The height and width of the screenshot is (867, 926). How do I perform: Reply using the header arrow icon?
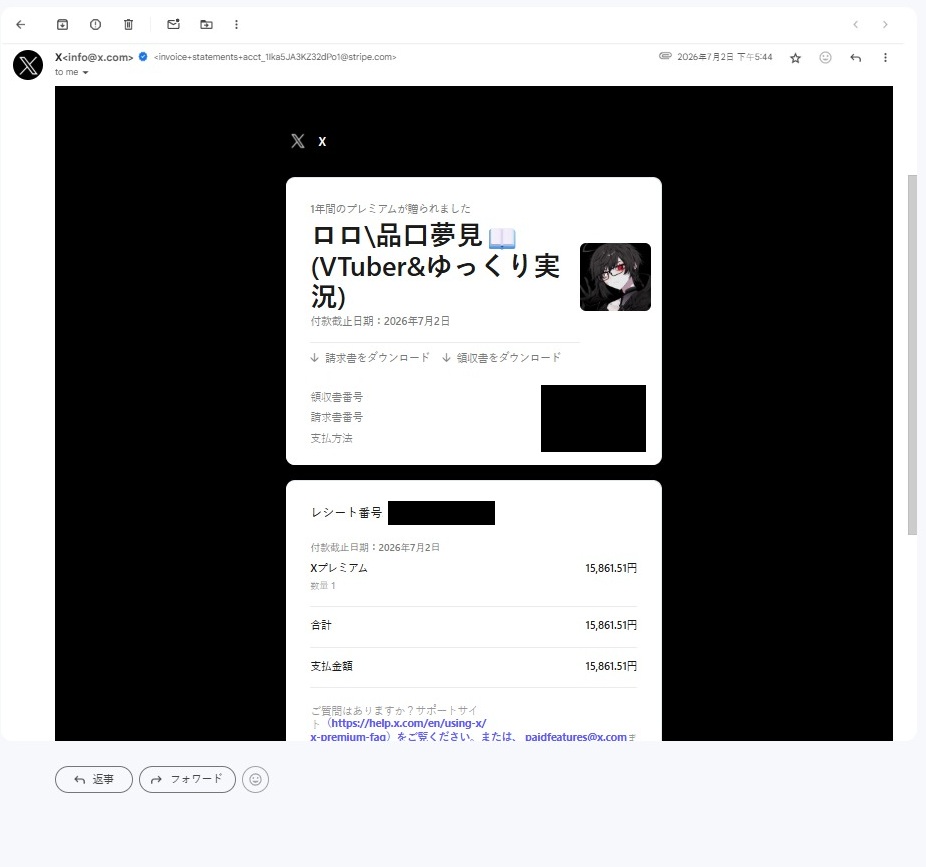click(x=855, y=57)
